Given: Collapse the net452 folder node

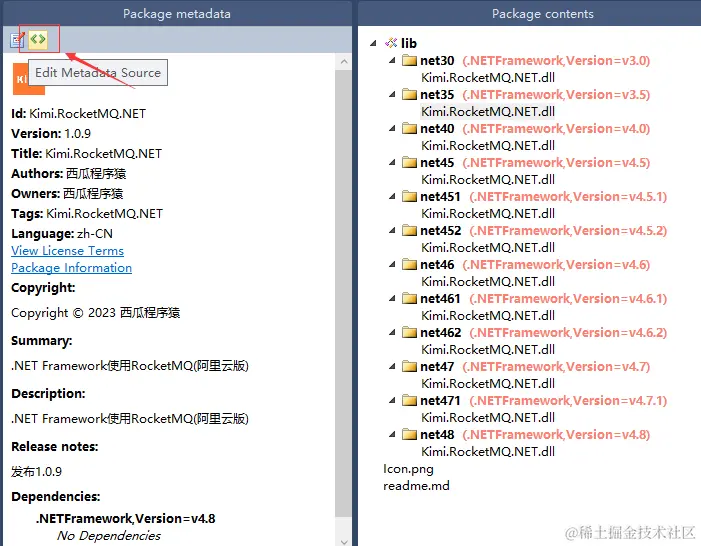Looking at the screenshot, I should click(392, 230).
